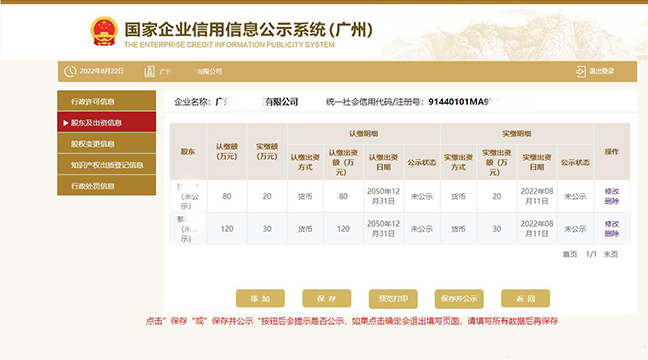
Task: Click the 保存 button
Action: click(x=326, y=298)
